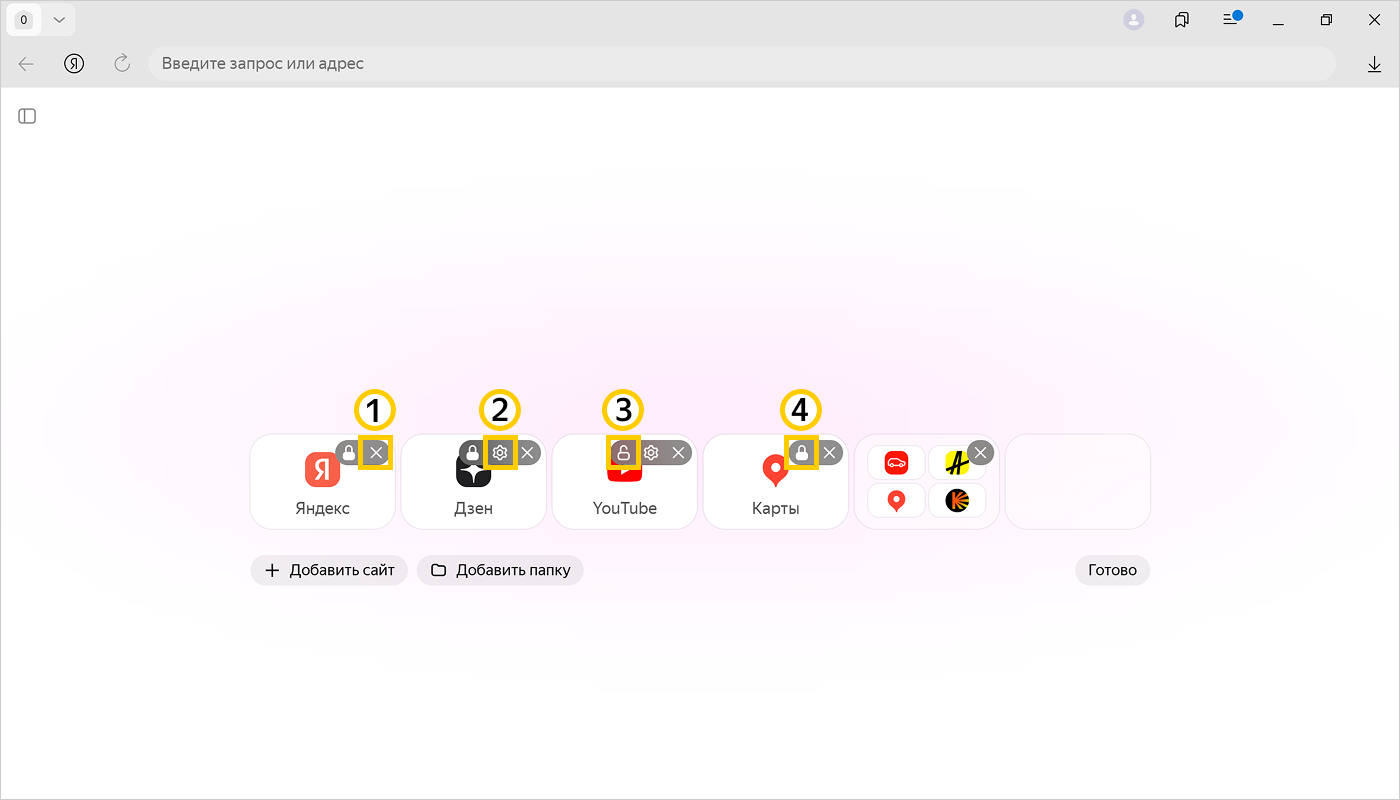1400x800 pixels.
Task: Select the current tab with counter 0
Action: (24, 20)
